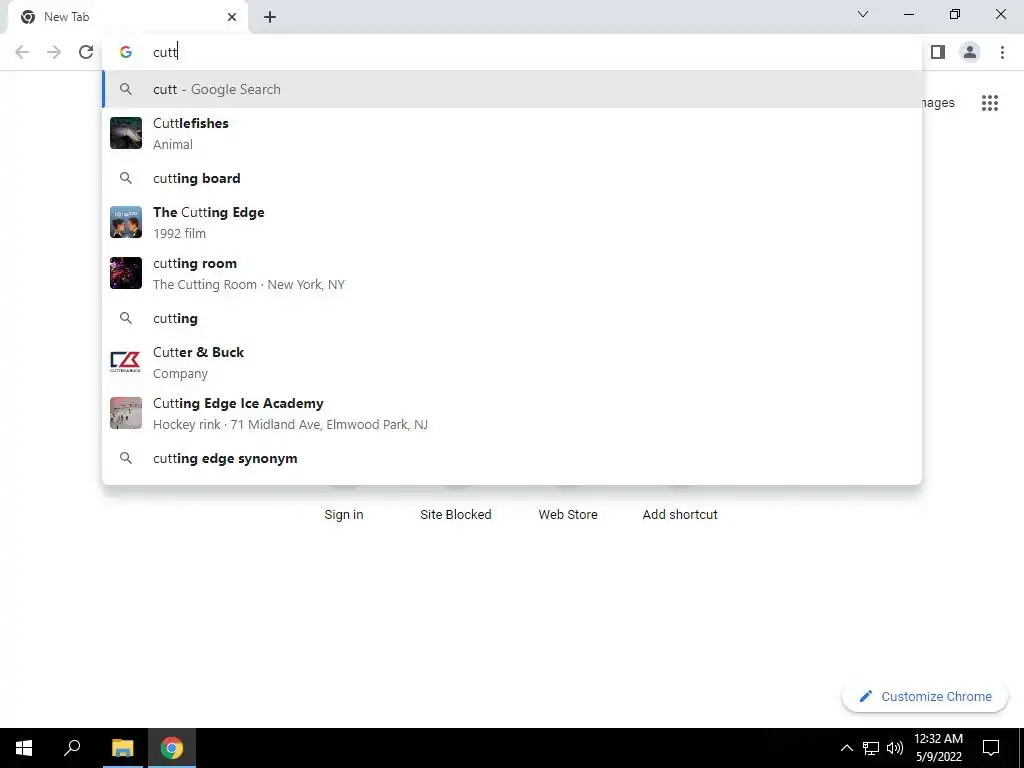1024x768 pixels.
Task: Select 'cutting room' New York suggestion
Action: pyautogui.click(x=513, y=274)
